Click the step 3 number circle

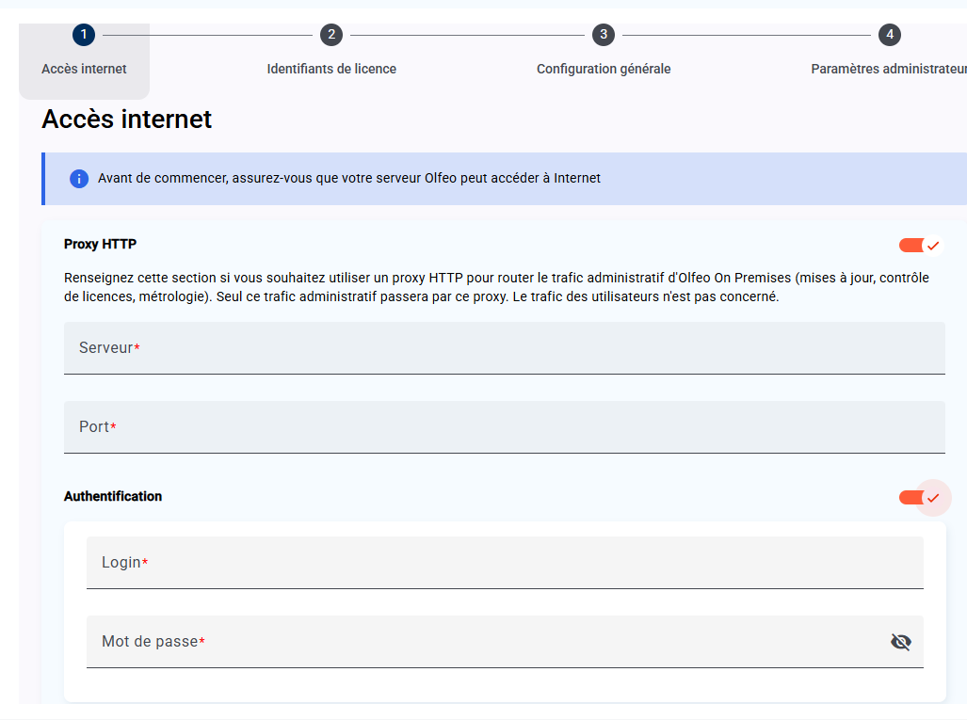click(x=603, y=35)
